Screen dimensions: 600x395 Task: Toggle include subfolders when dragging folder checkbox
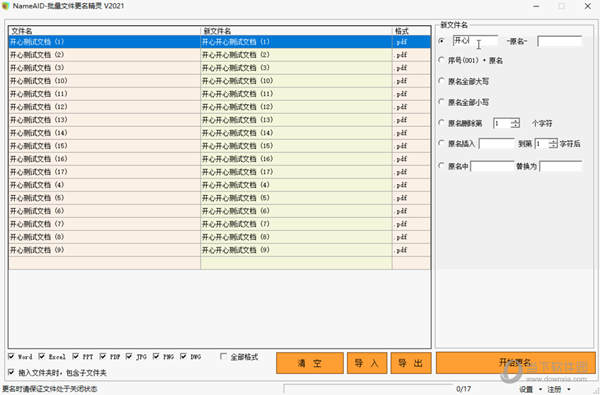11,372
